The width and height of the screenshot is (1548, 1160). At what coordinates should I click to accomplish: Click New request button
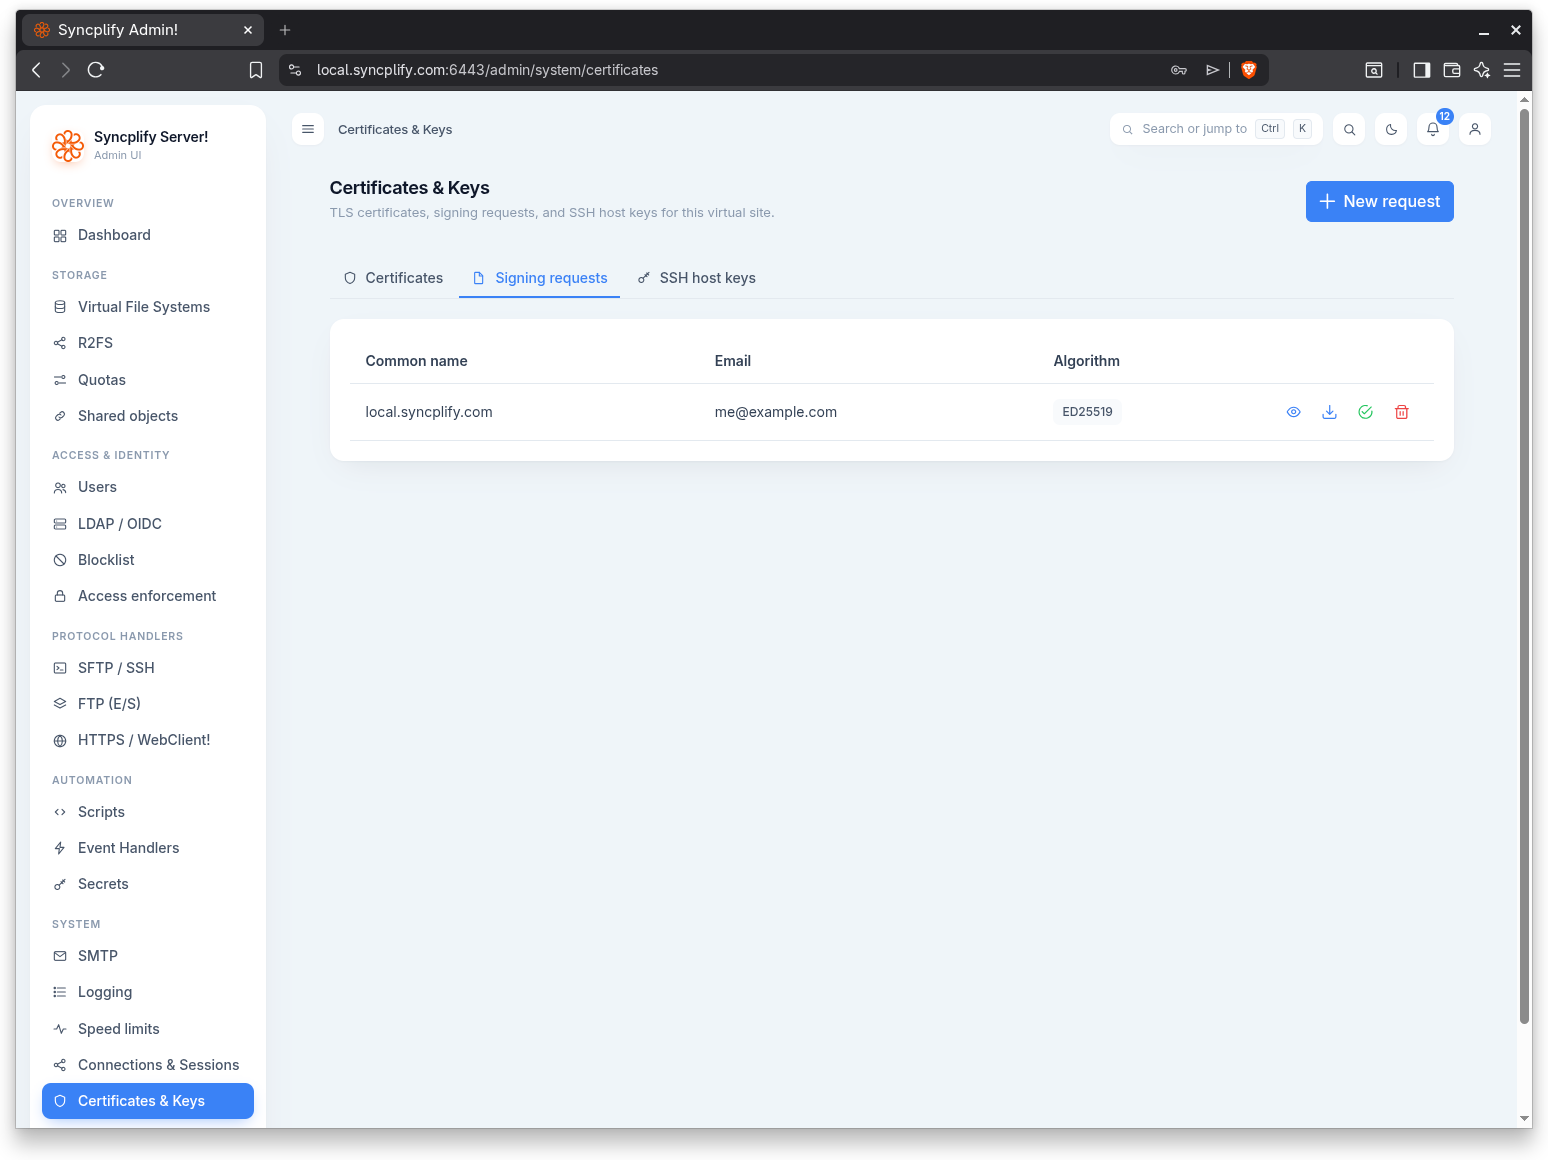1379,201
